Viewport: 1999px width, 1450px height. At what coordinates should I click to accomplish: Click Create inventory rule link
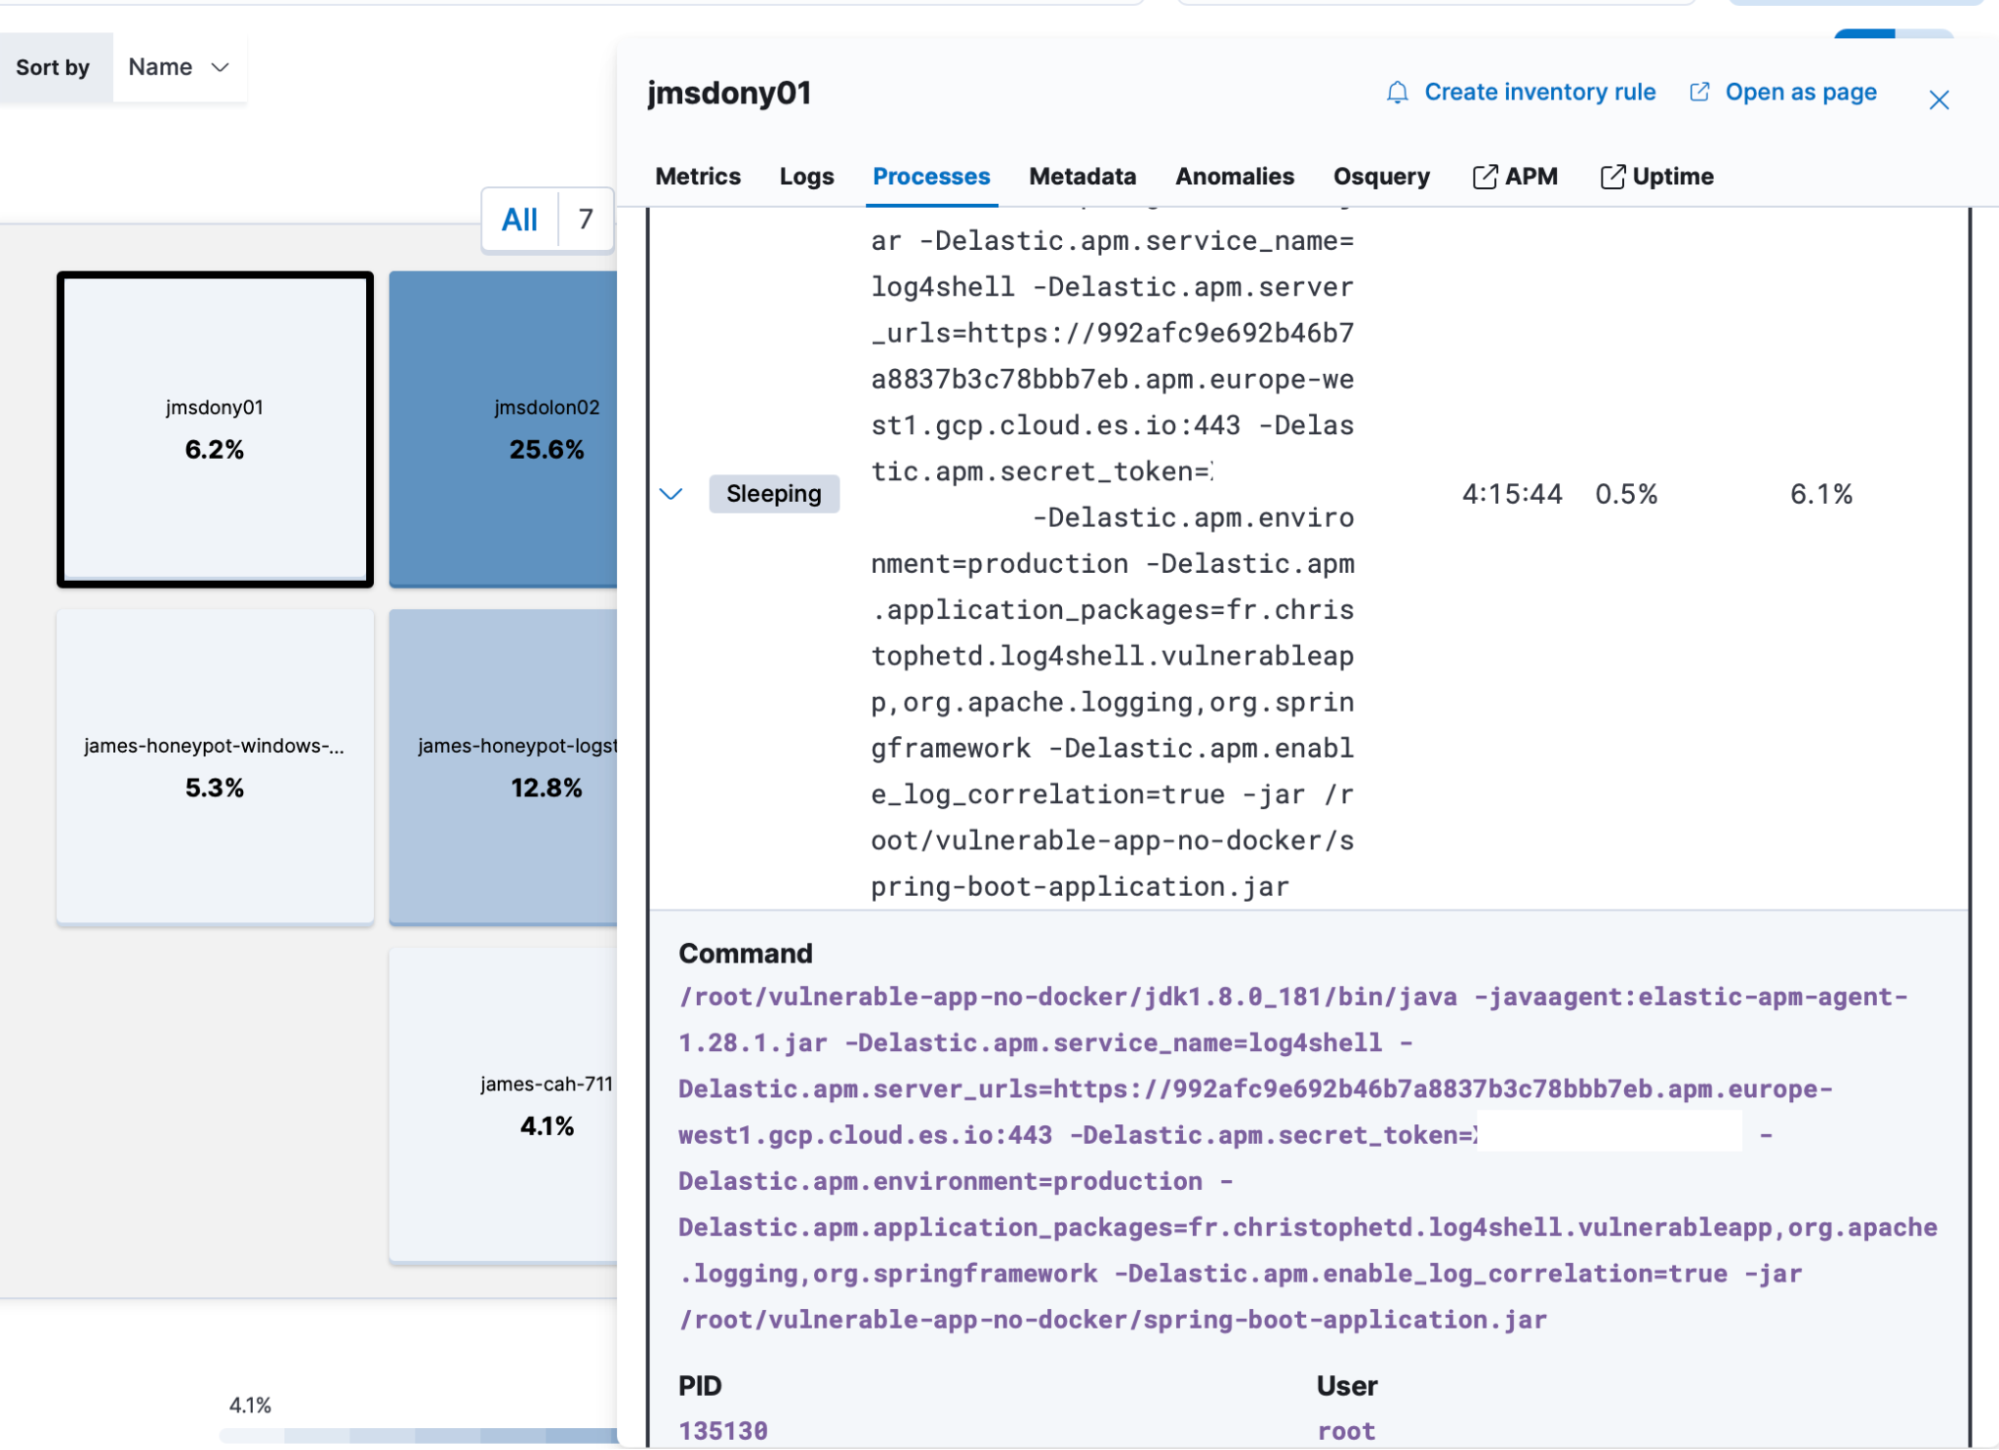[1540, 92]
